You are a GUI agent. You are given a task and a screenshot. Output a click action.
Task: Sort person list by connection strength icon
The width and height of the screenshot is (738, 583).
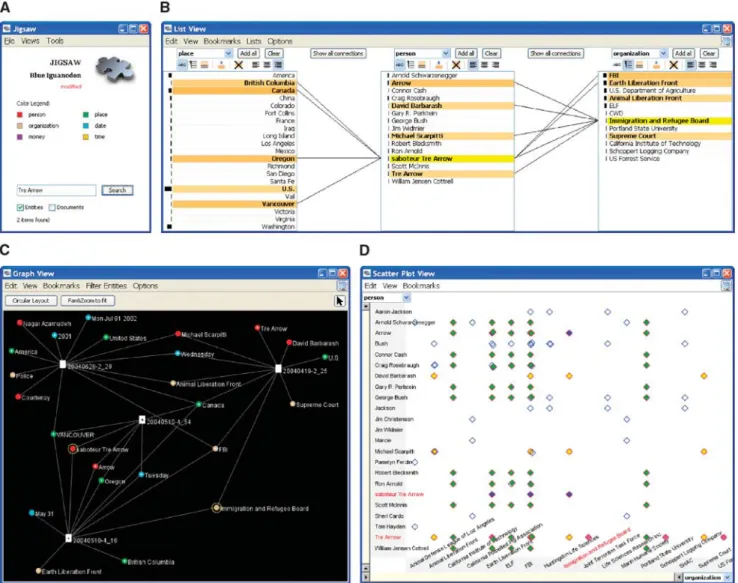(x=422, y=65)
